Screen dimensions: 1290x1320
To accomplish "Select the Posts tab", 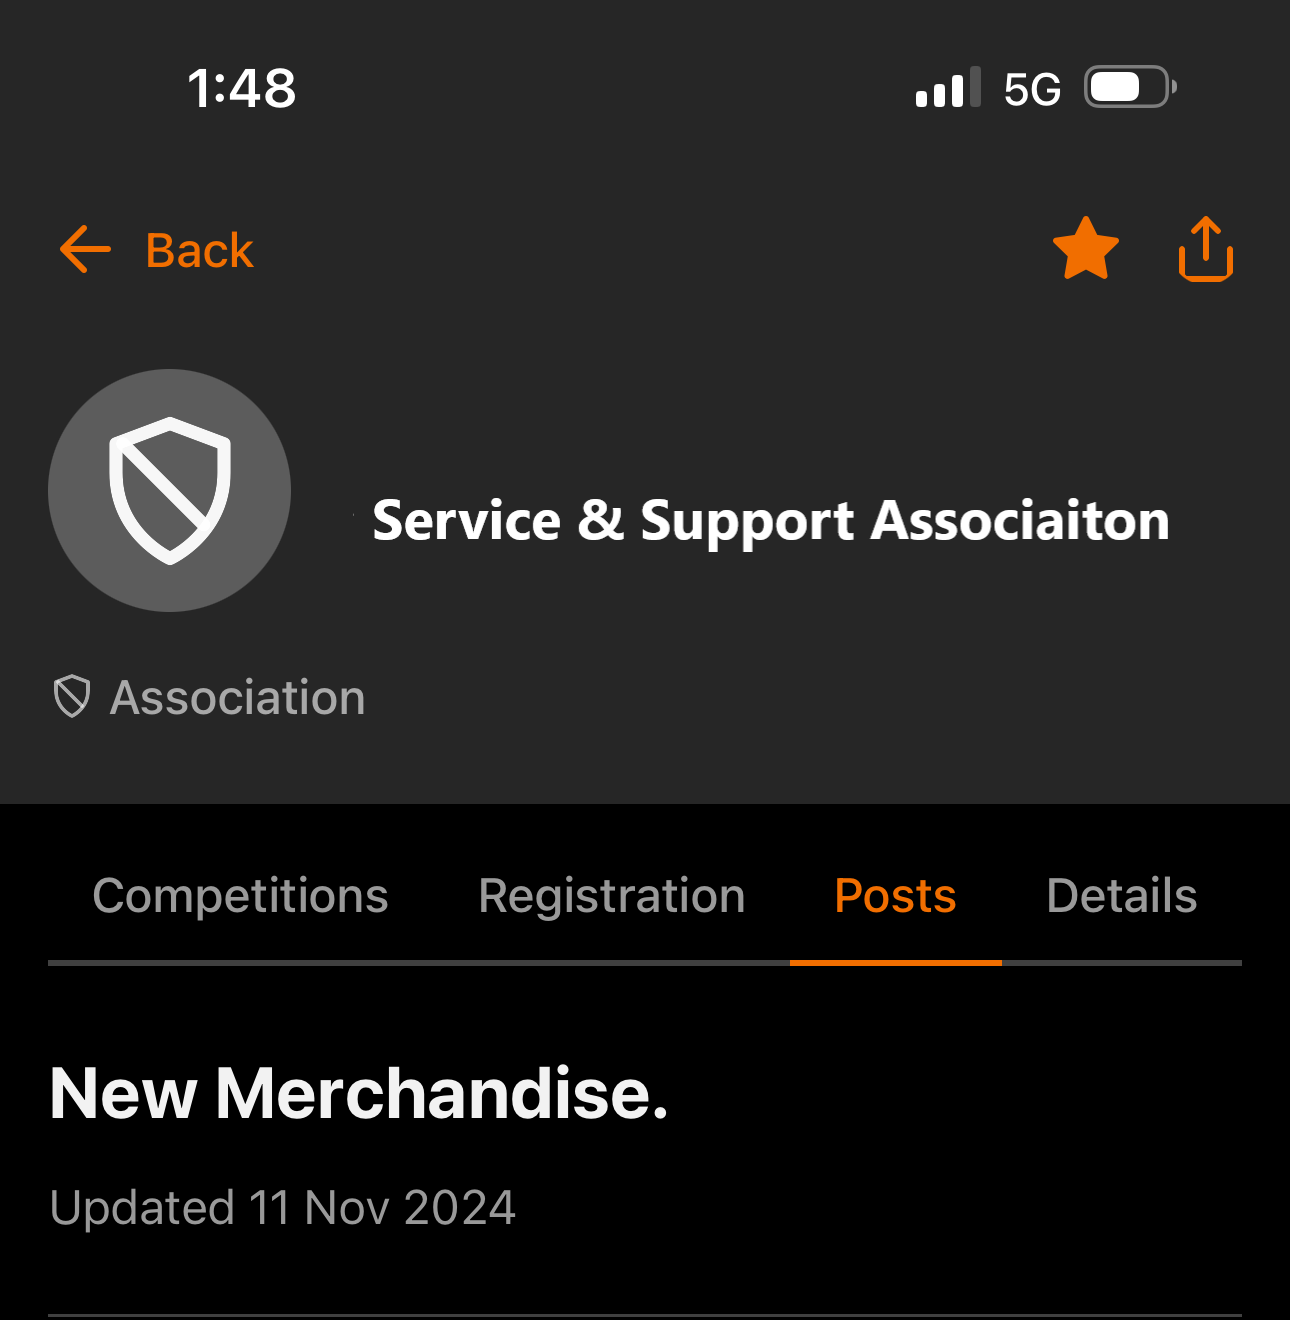I will pyautogui.click(x=895, y=895).
